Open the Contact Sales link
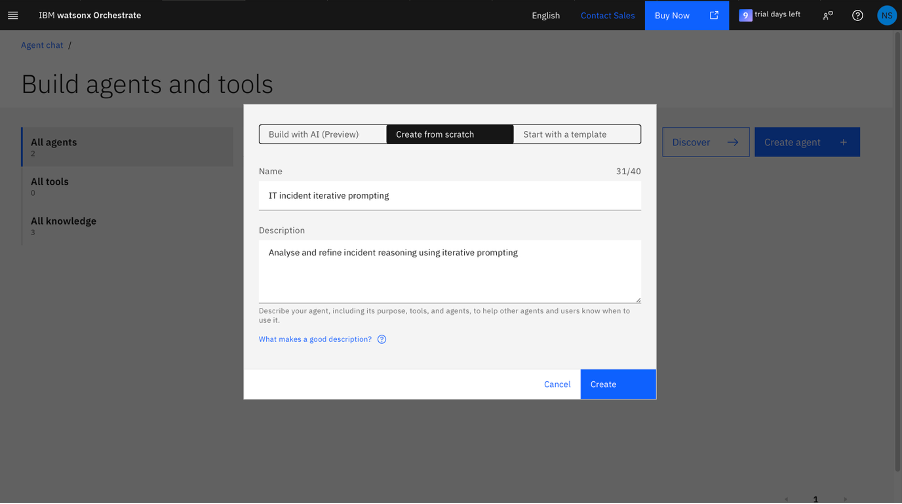 (607, 16)
